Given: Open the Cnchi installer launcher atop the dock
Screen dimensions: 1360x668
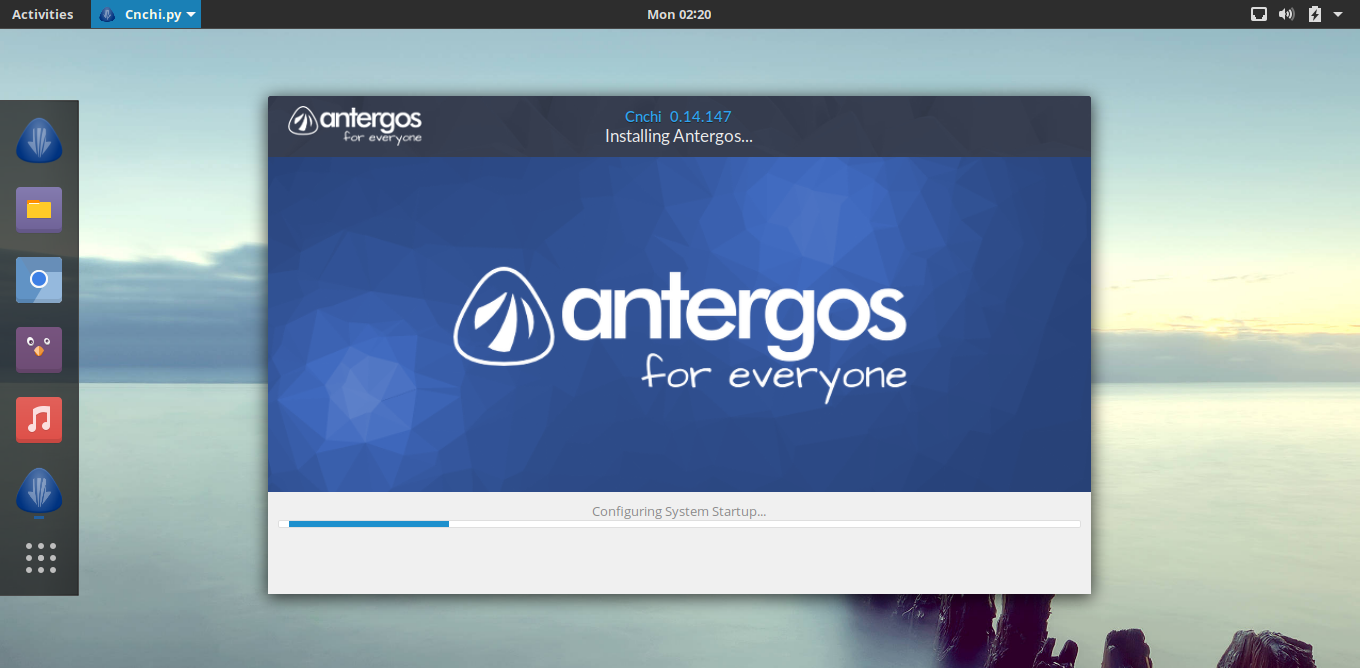Looking at the screenshot, I should [x=39, y=141].
